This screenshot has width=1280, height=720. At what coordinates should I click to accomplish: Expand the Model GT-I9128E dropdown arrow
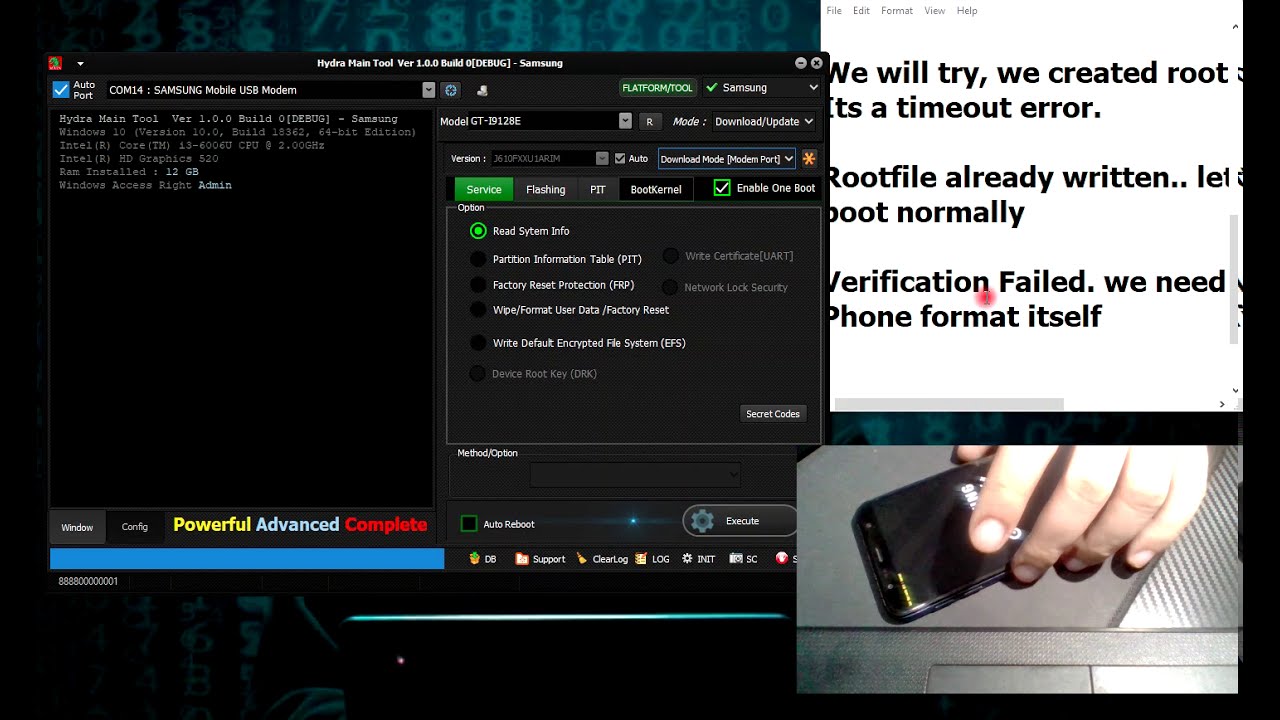625,121
